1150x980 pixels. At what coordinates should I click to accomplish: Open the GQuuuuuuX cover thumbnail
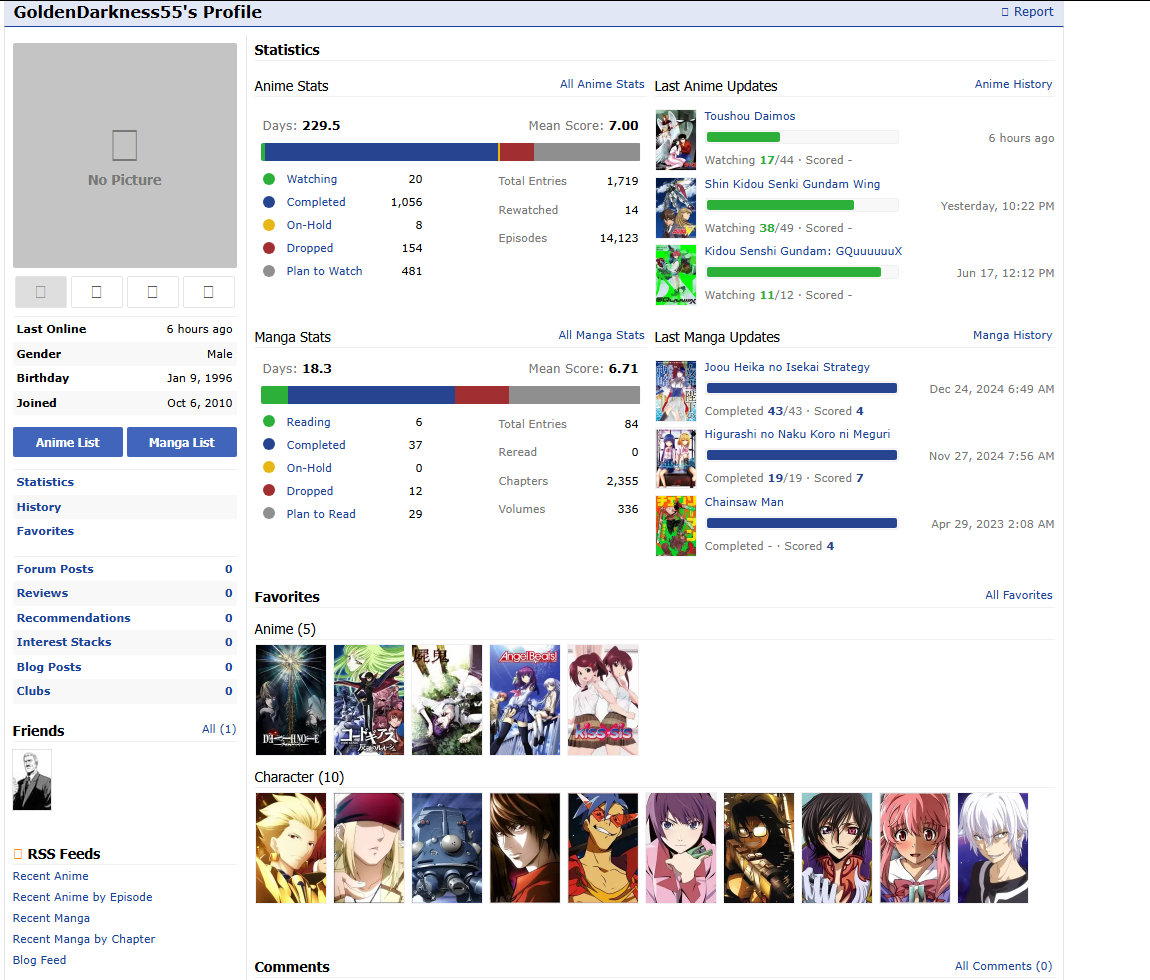(675, 275)
